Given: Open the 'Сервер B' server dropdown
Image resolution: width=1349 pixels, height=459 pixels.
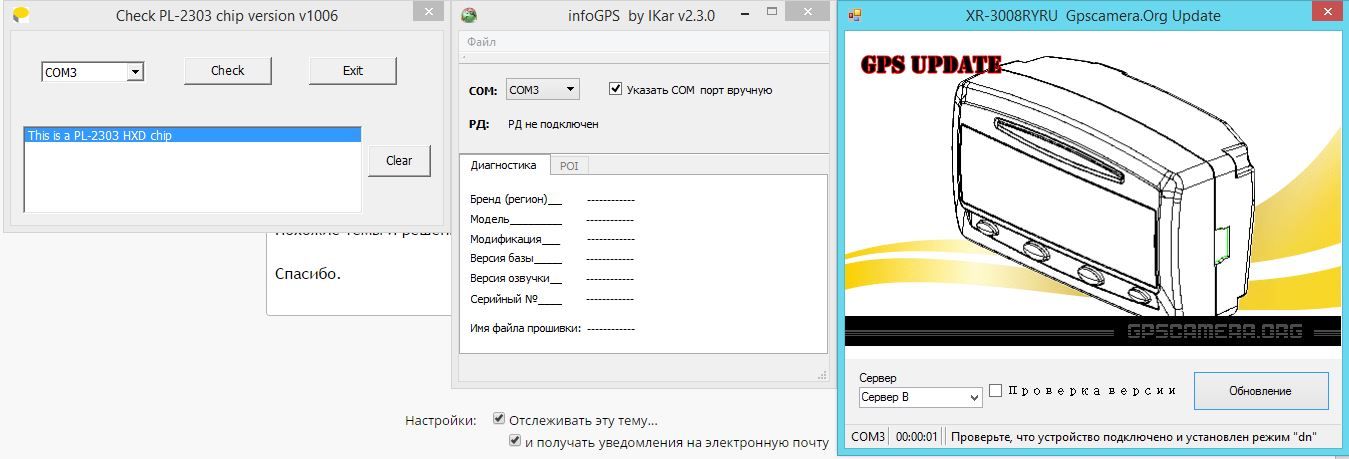Looking at the screenshot, I should click(x=974, y=398).
